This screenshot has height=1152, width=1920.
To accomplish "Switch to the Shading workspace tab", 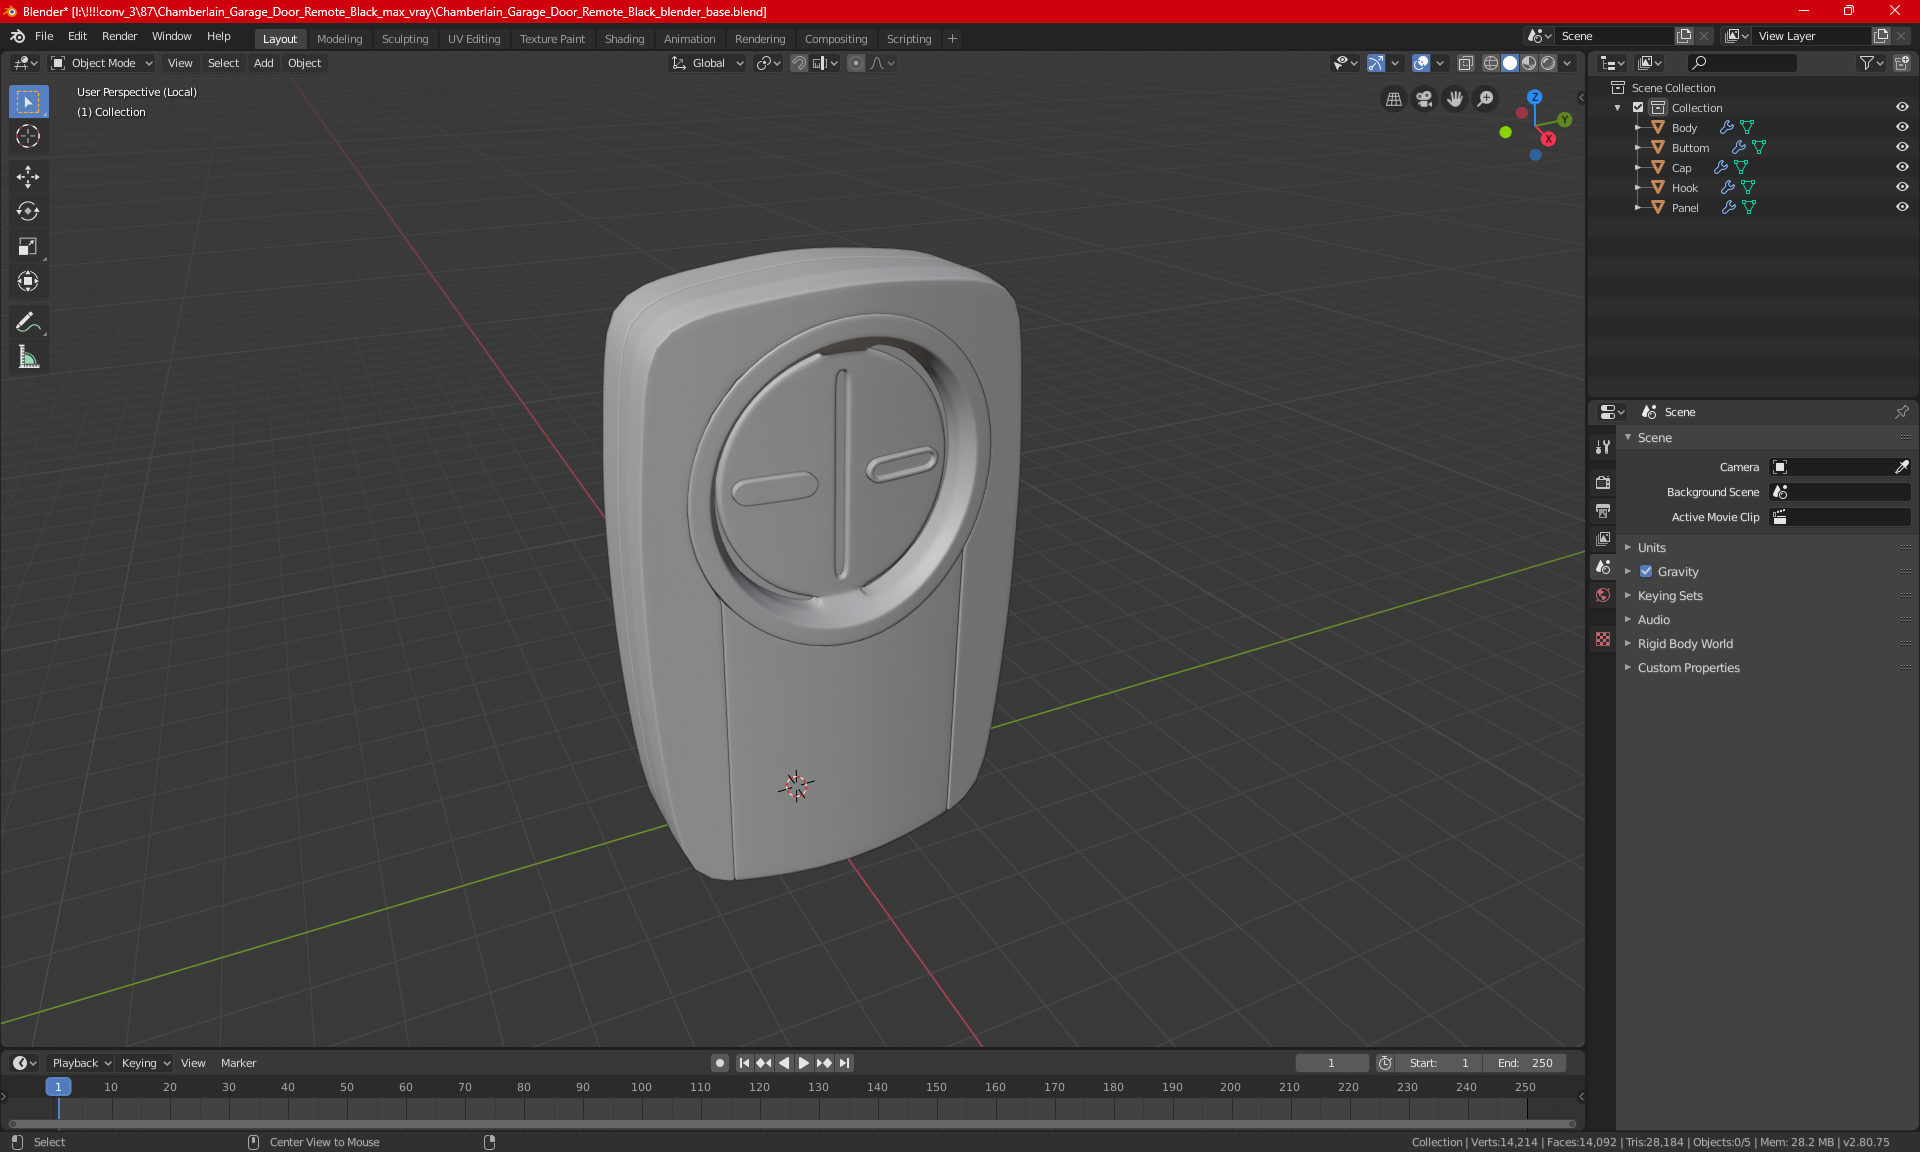I will (x=624, y=39).
